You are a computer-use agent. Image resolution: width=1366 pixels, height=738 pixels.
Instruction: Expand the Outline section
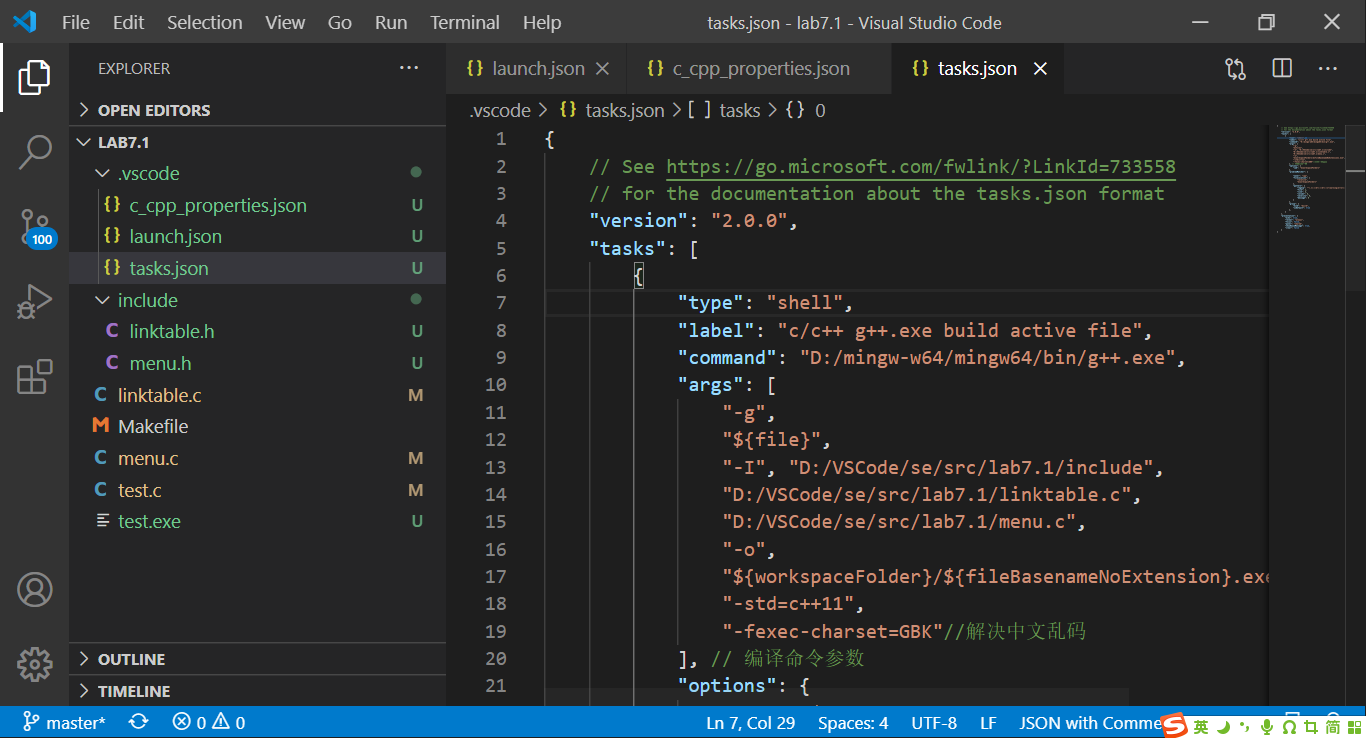click(258, 659)
